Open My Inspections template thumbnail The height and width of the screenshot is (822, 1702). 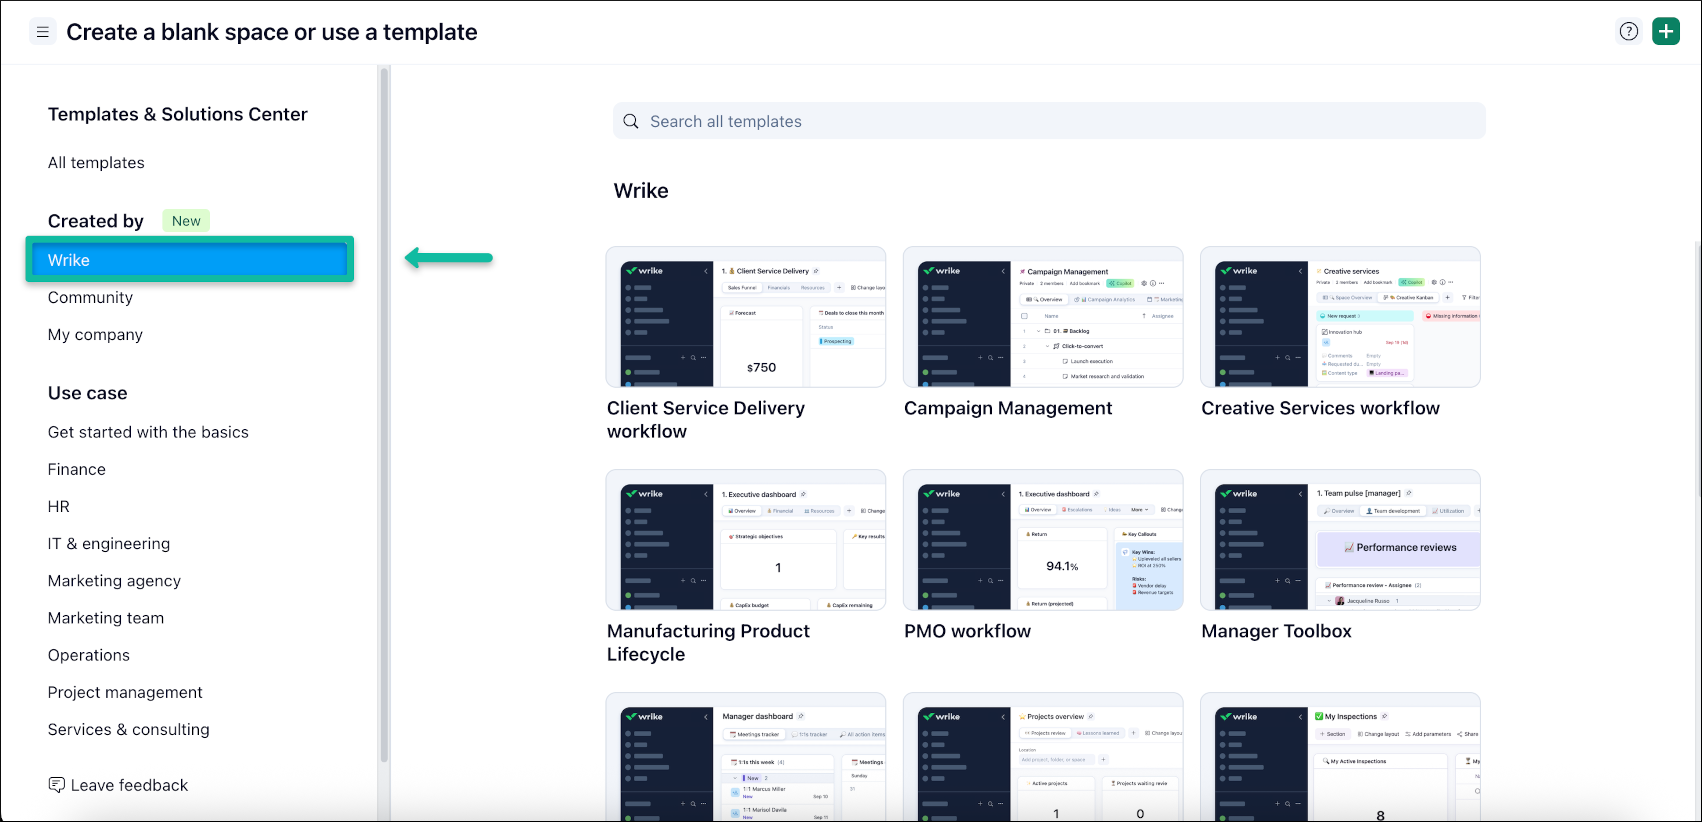click(1340, 757)
